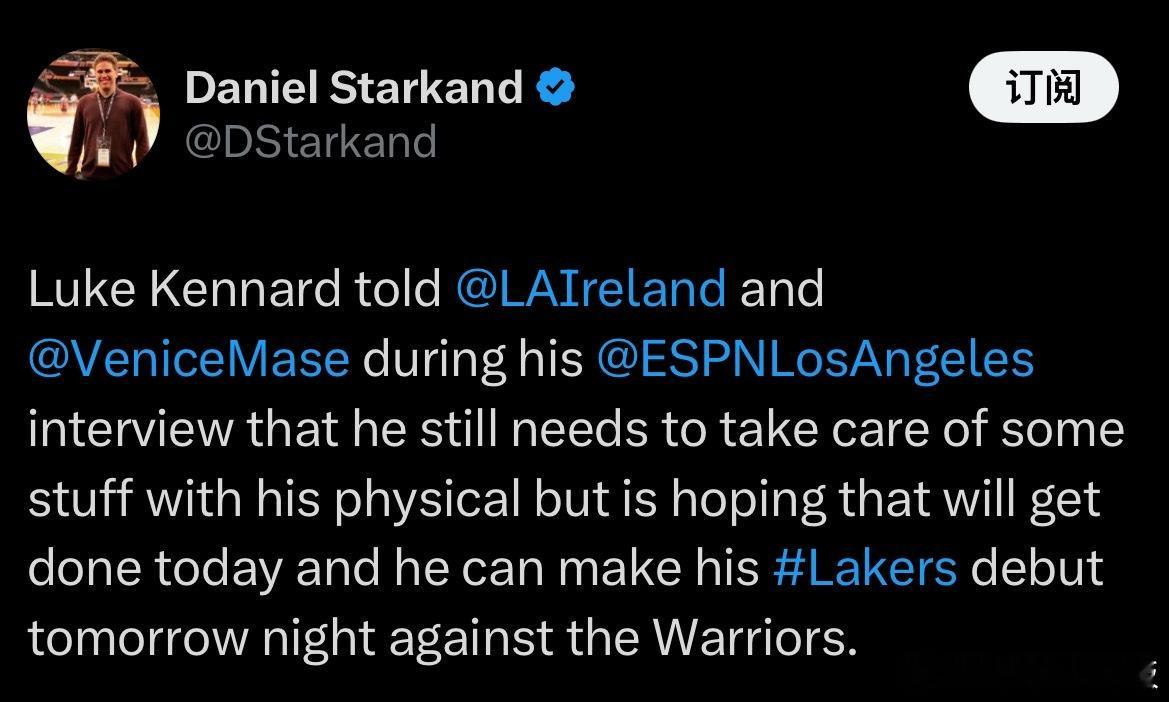The image size is (1169, 702).
Task: Open the author's profile via their name
Action: (x=353, y=87)
